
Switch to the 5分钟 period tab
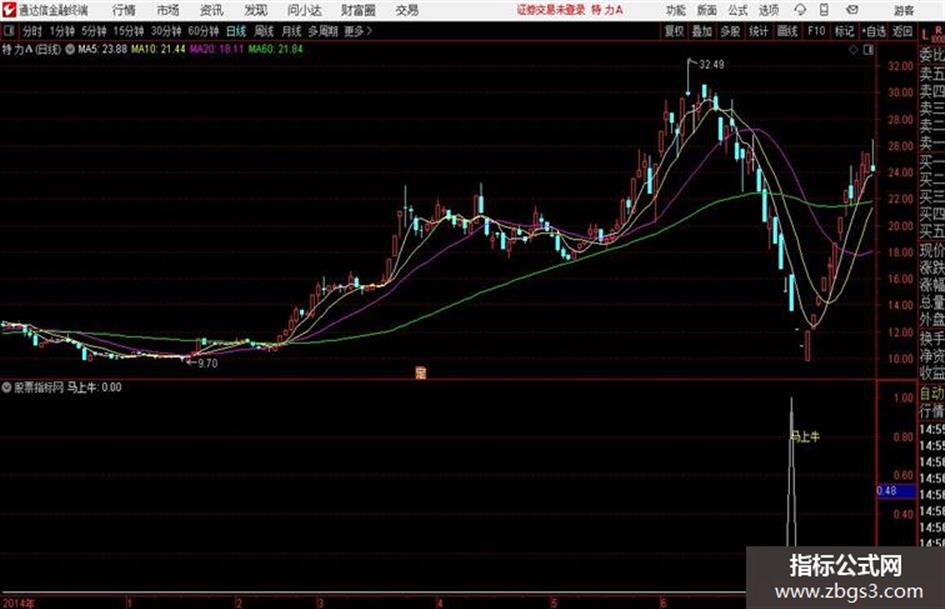(94, 31)
